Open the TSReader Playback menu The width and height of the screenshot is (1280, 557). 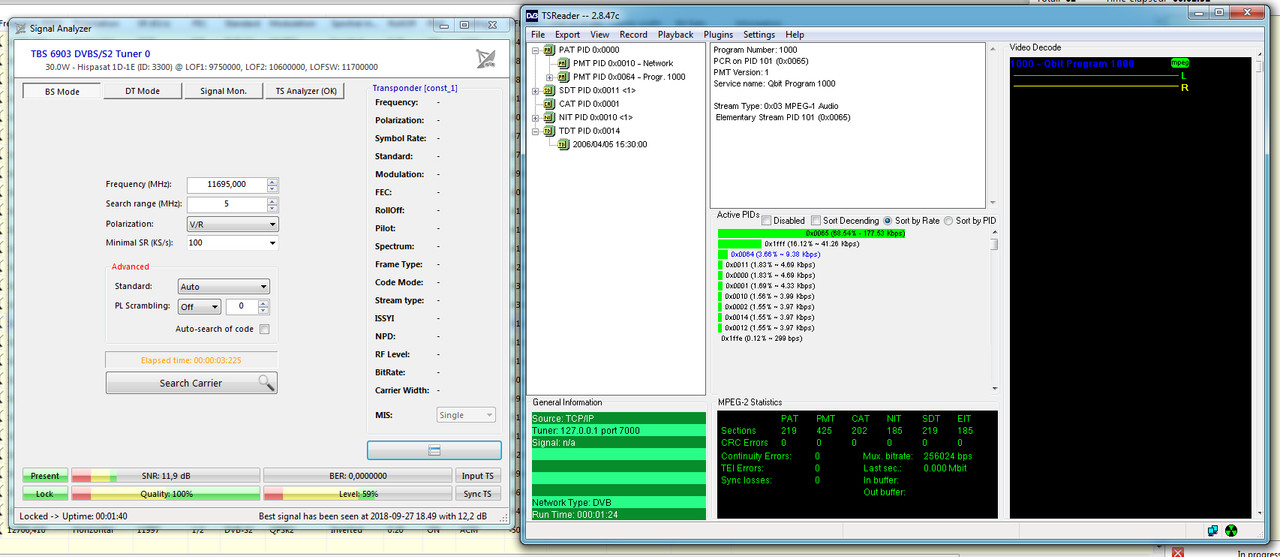click(x=676, y=34)
